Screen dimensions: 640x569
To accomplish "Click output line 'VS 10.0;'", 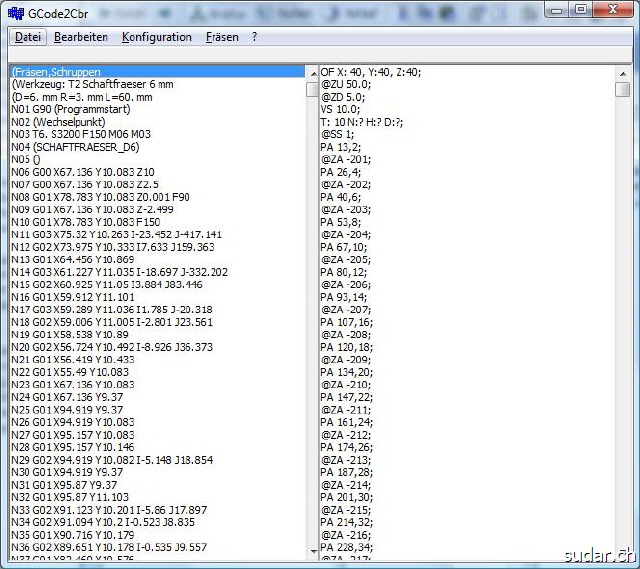I will pyautogui.click(x=340, y=109).
